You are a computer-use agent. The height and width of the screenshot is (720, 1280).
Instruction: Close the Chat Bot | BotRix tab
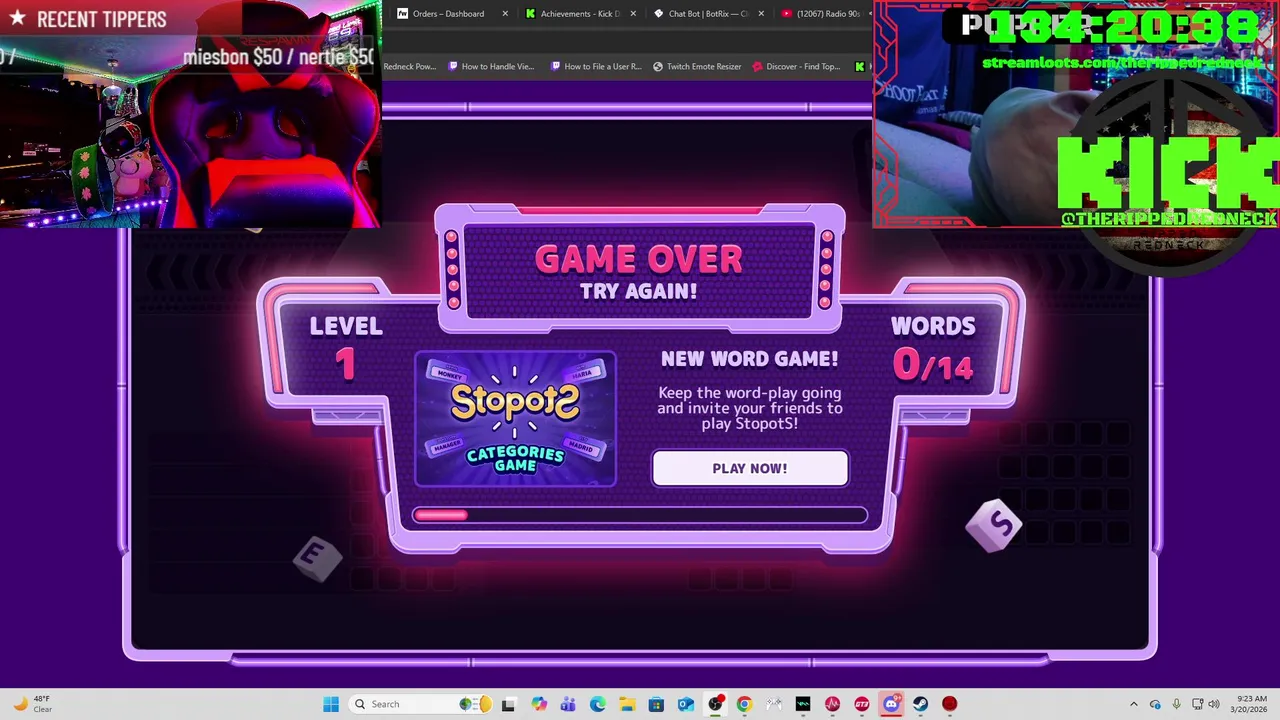click(x=761, y=14)
